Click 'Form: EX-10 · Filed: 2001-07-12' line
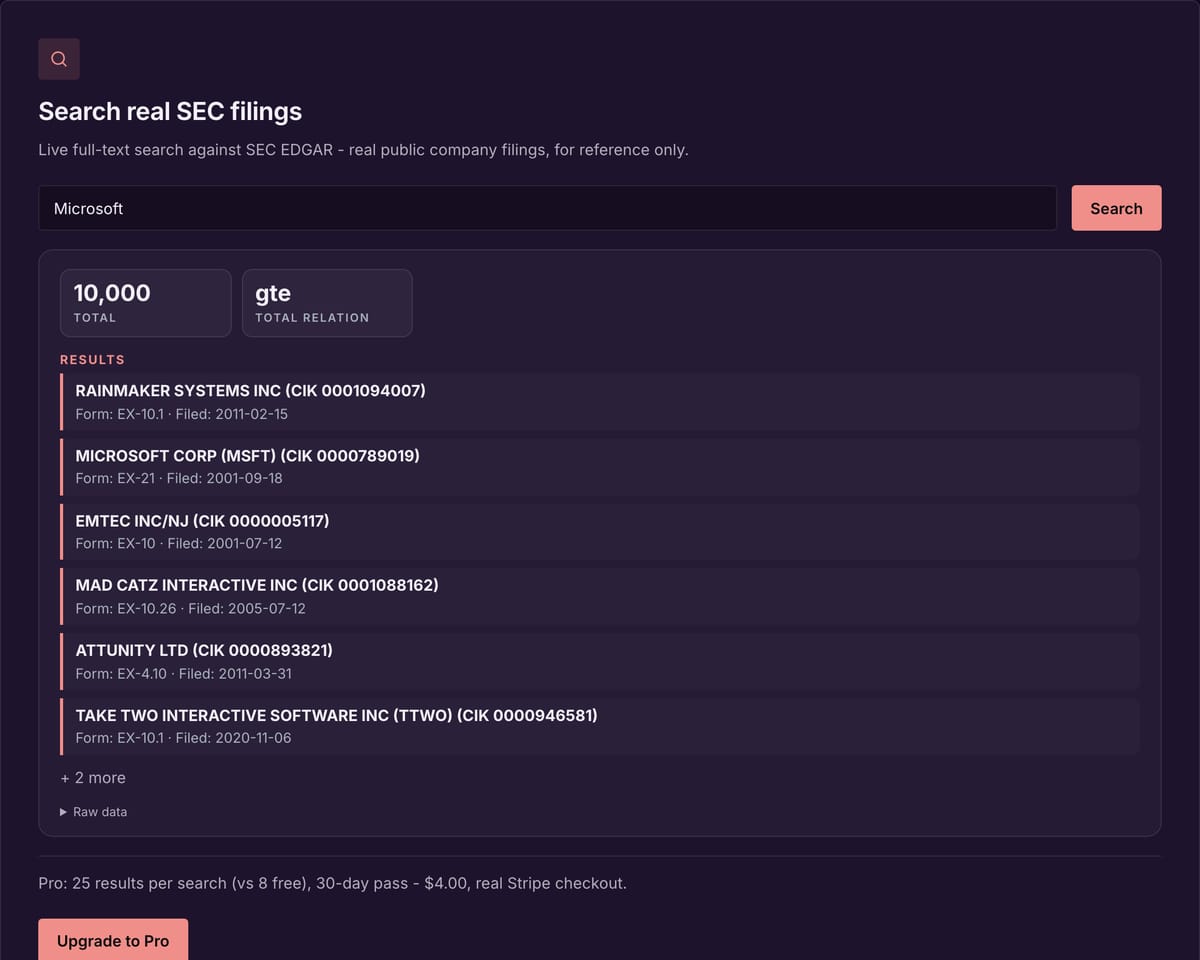 point(179,544)
